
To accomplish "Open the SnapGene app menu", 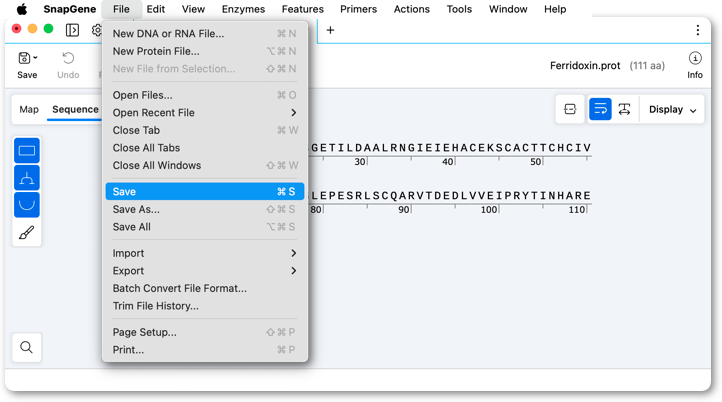I will 70,9.
